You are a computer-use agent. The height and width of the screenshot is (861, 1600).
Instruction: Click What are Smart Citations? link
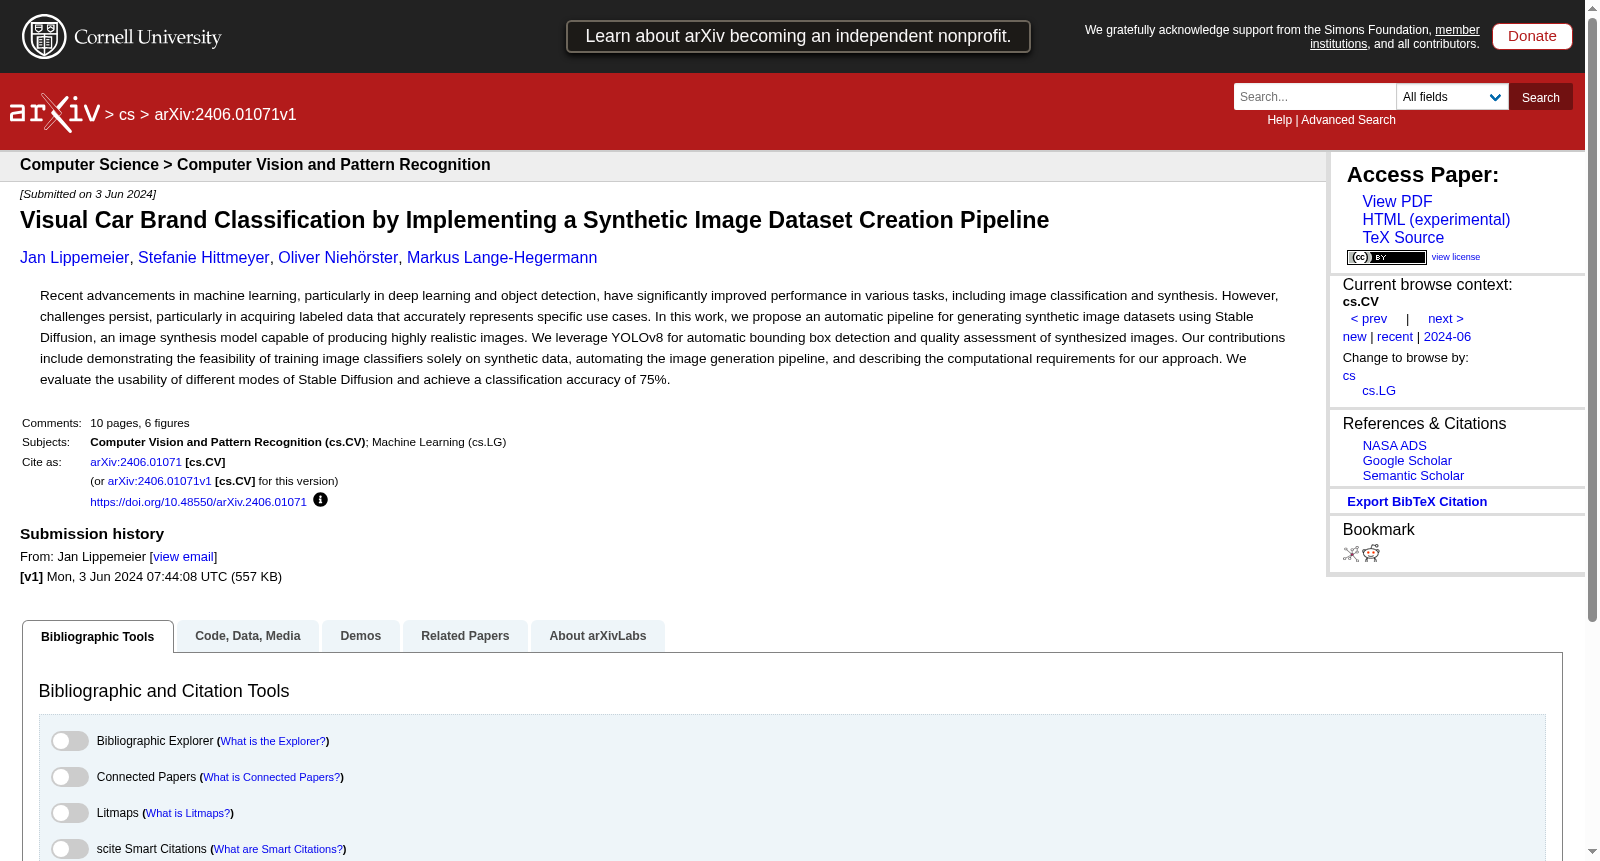pyautogui.click(x=278, y=850)
